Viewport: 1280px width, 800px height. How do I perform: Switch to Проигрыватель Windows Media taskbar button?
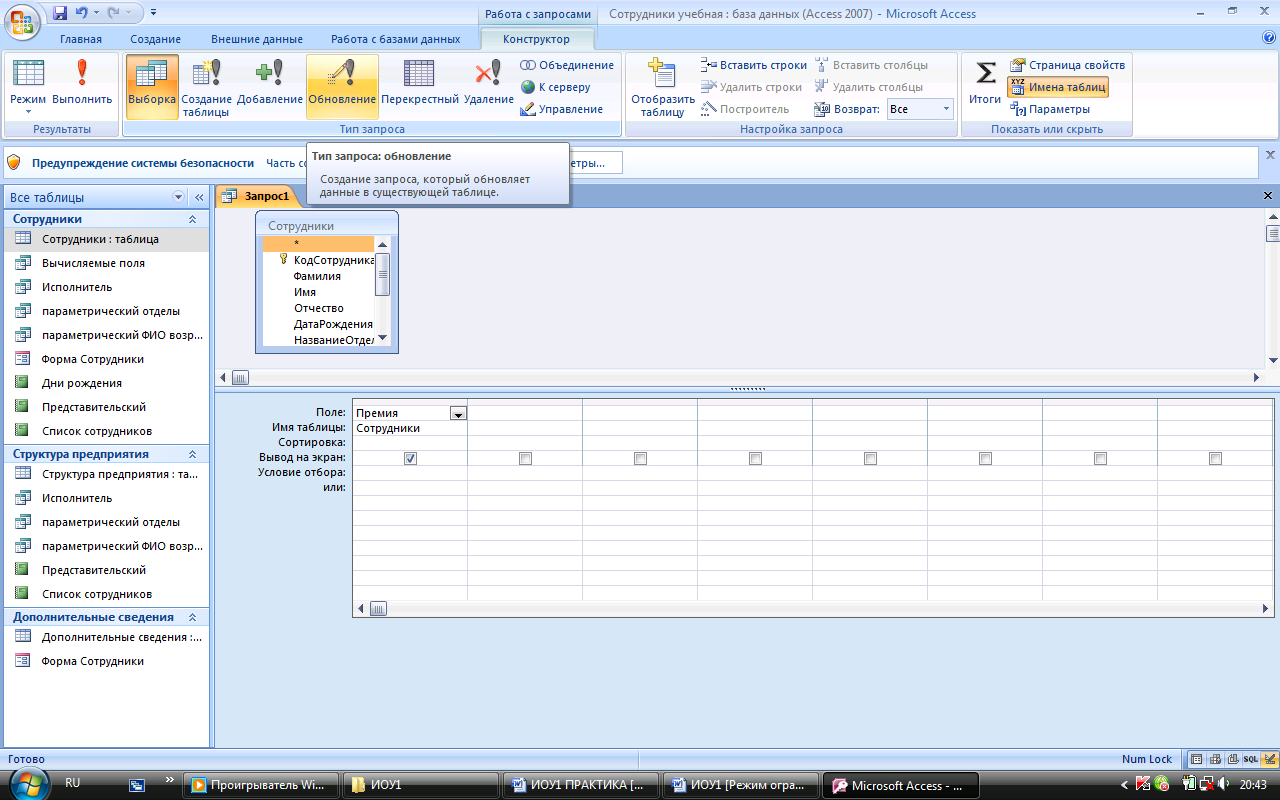coord(262,785)
